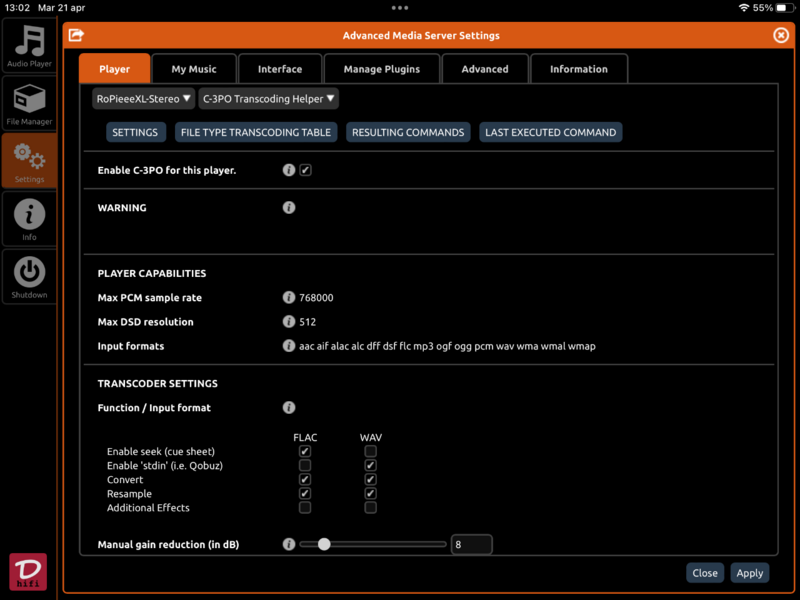Switch to the Interface tab
The height and width of the screenshot is (600, 800).
(x=280, y=69)
